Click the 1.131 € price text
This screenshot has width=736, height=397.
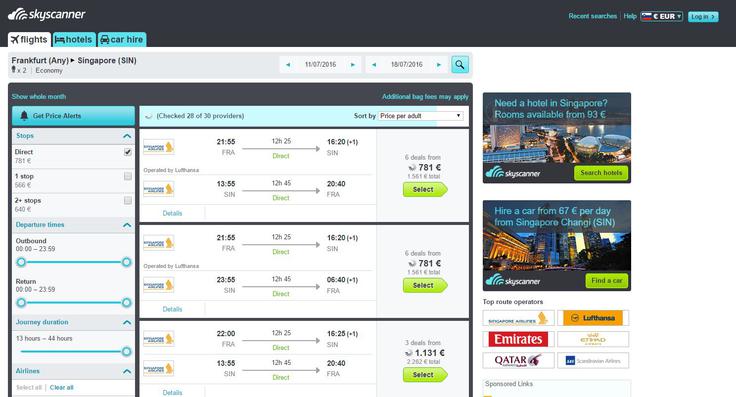[x=429, y=353]
